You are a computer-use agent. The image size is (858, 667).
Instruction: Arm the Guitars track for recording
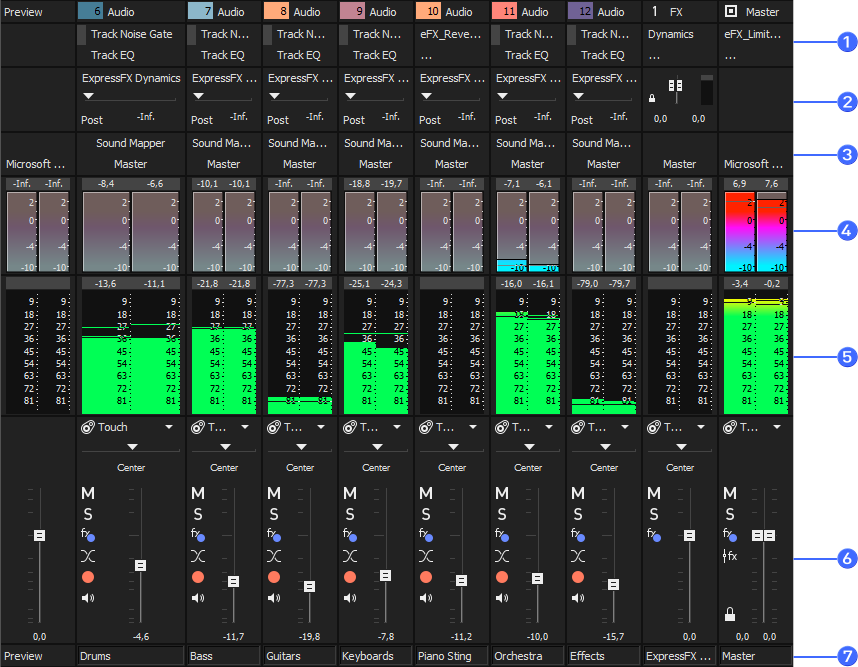point(274,577)
